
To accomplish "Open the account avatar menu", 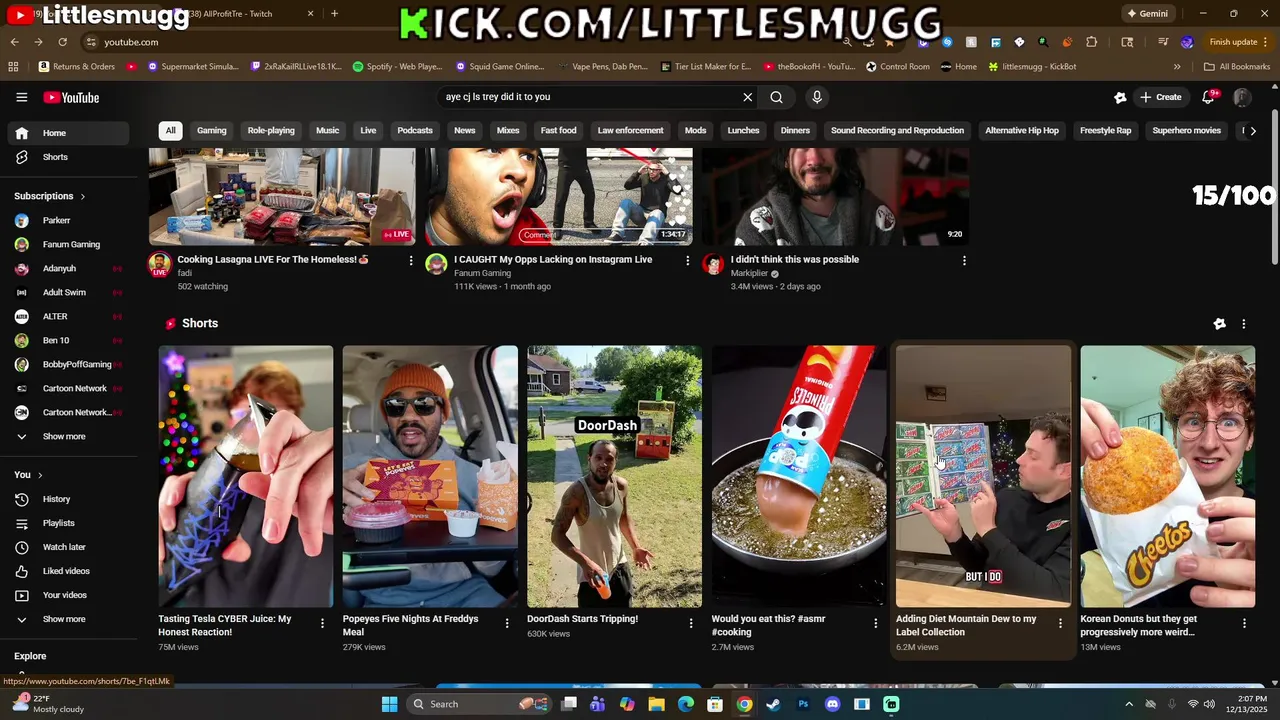I will pos(1242,97).
